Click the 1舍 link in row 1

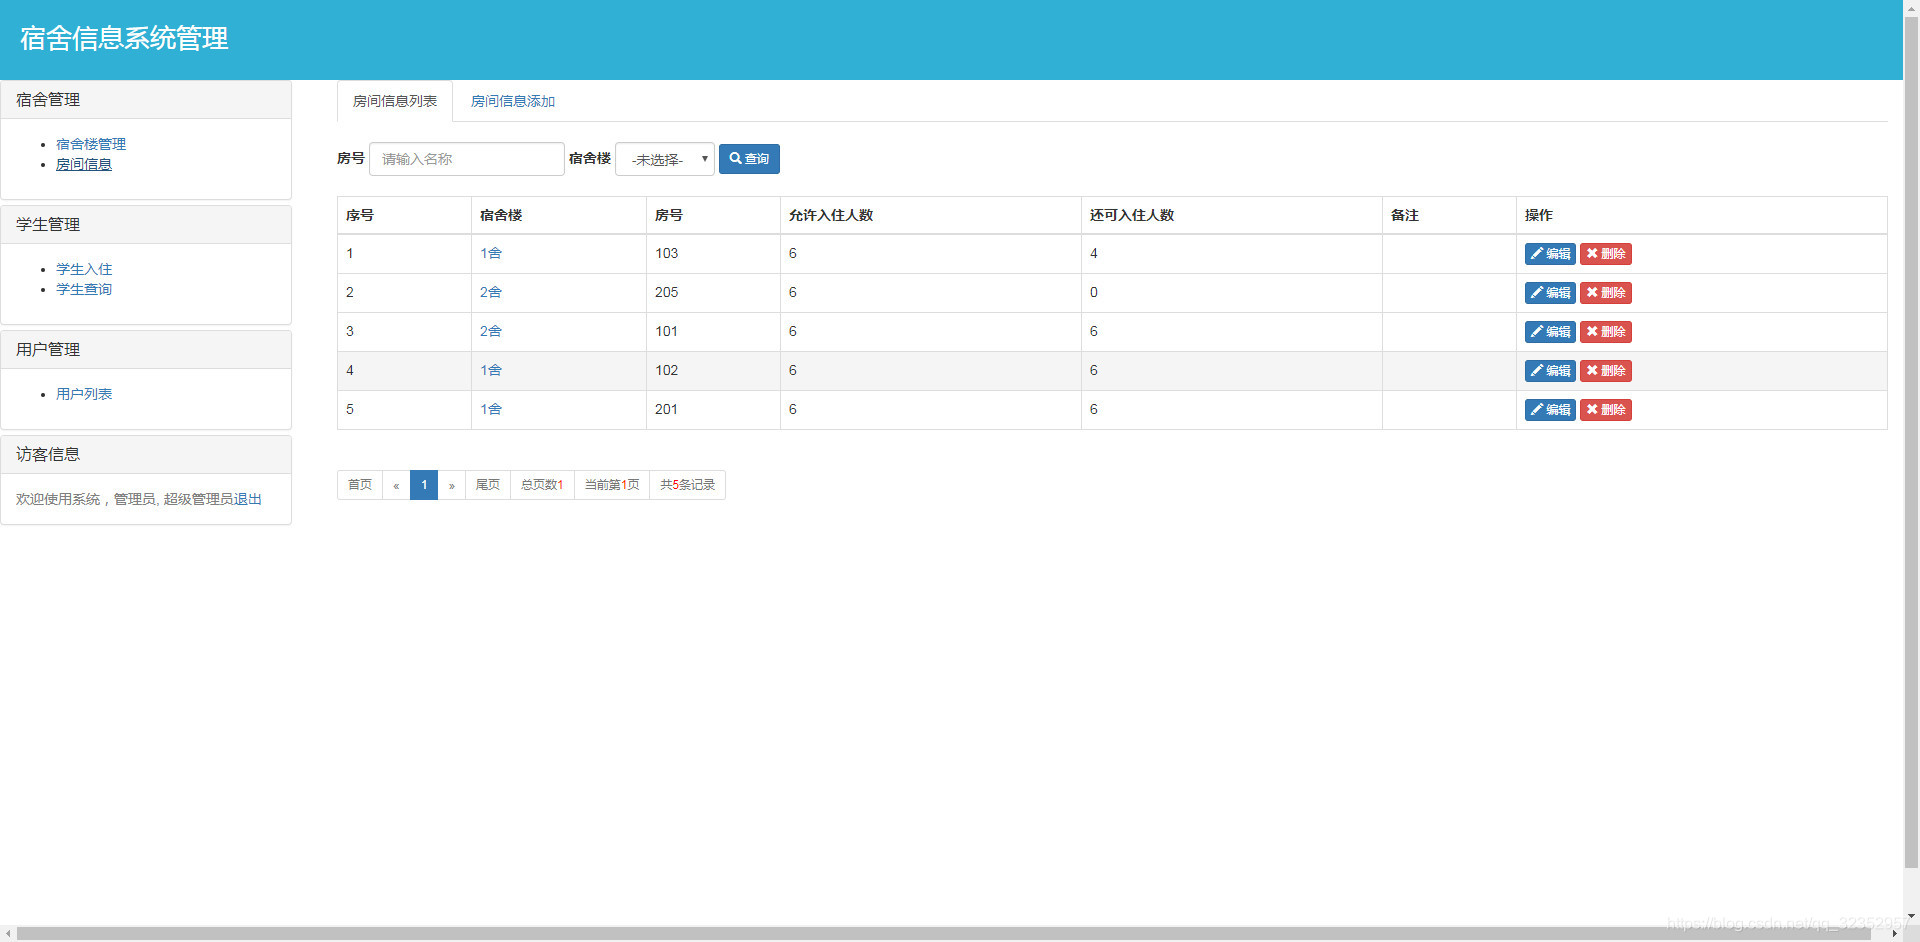point(491,254)
